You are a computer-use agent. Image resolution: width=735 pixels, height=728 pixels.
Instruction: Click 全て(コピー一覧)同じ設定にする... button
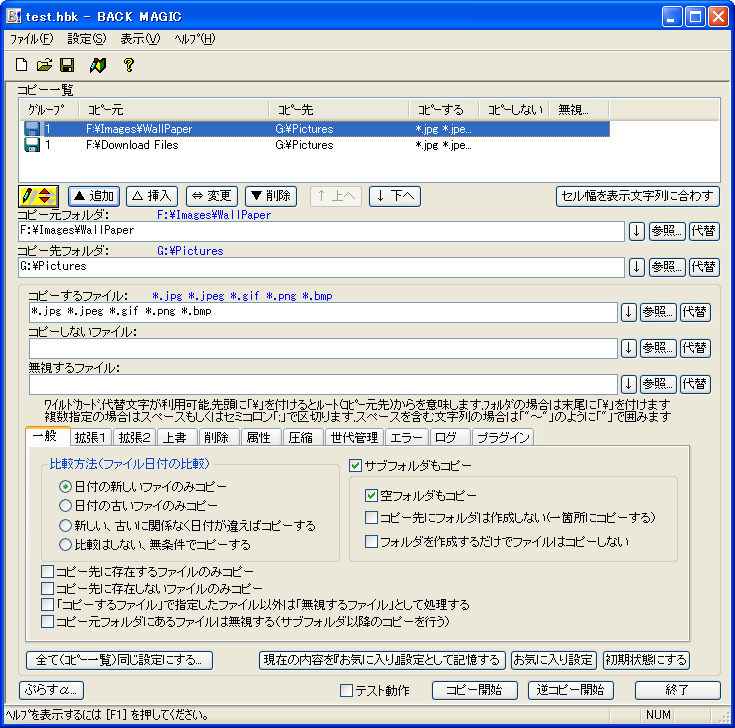pos(120,660)
